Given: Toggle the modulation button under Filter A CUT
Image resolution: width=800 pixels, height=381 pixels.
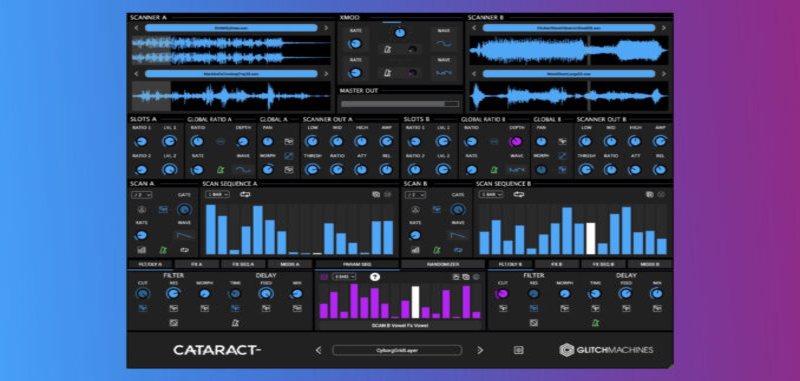Looking at the screenshot, I should click(143, 308).
